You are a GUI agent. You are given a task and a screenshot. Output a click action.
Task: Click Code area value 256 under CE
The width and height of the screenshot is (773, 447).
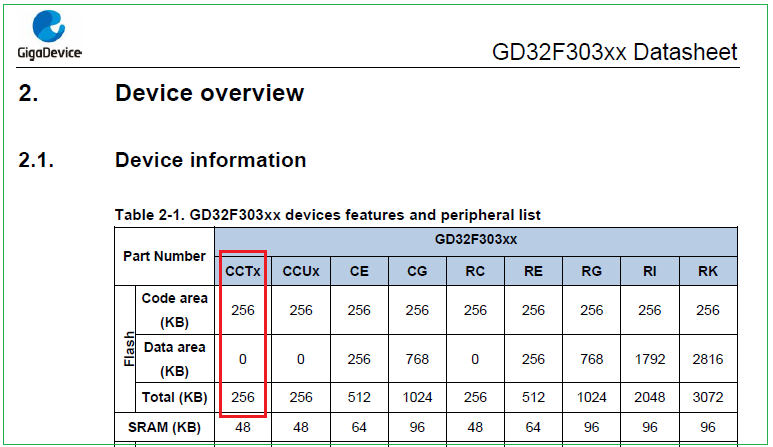pyautogui.click(x=359, y=310)
